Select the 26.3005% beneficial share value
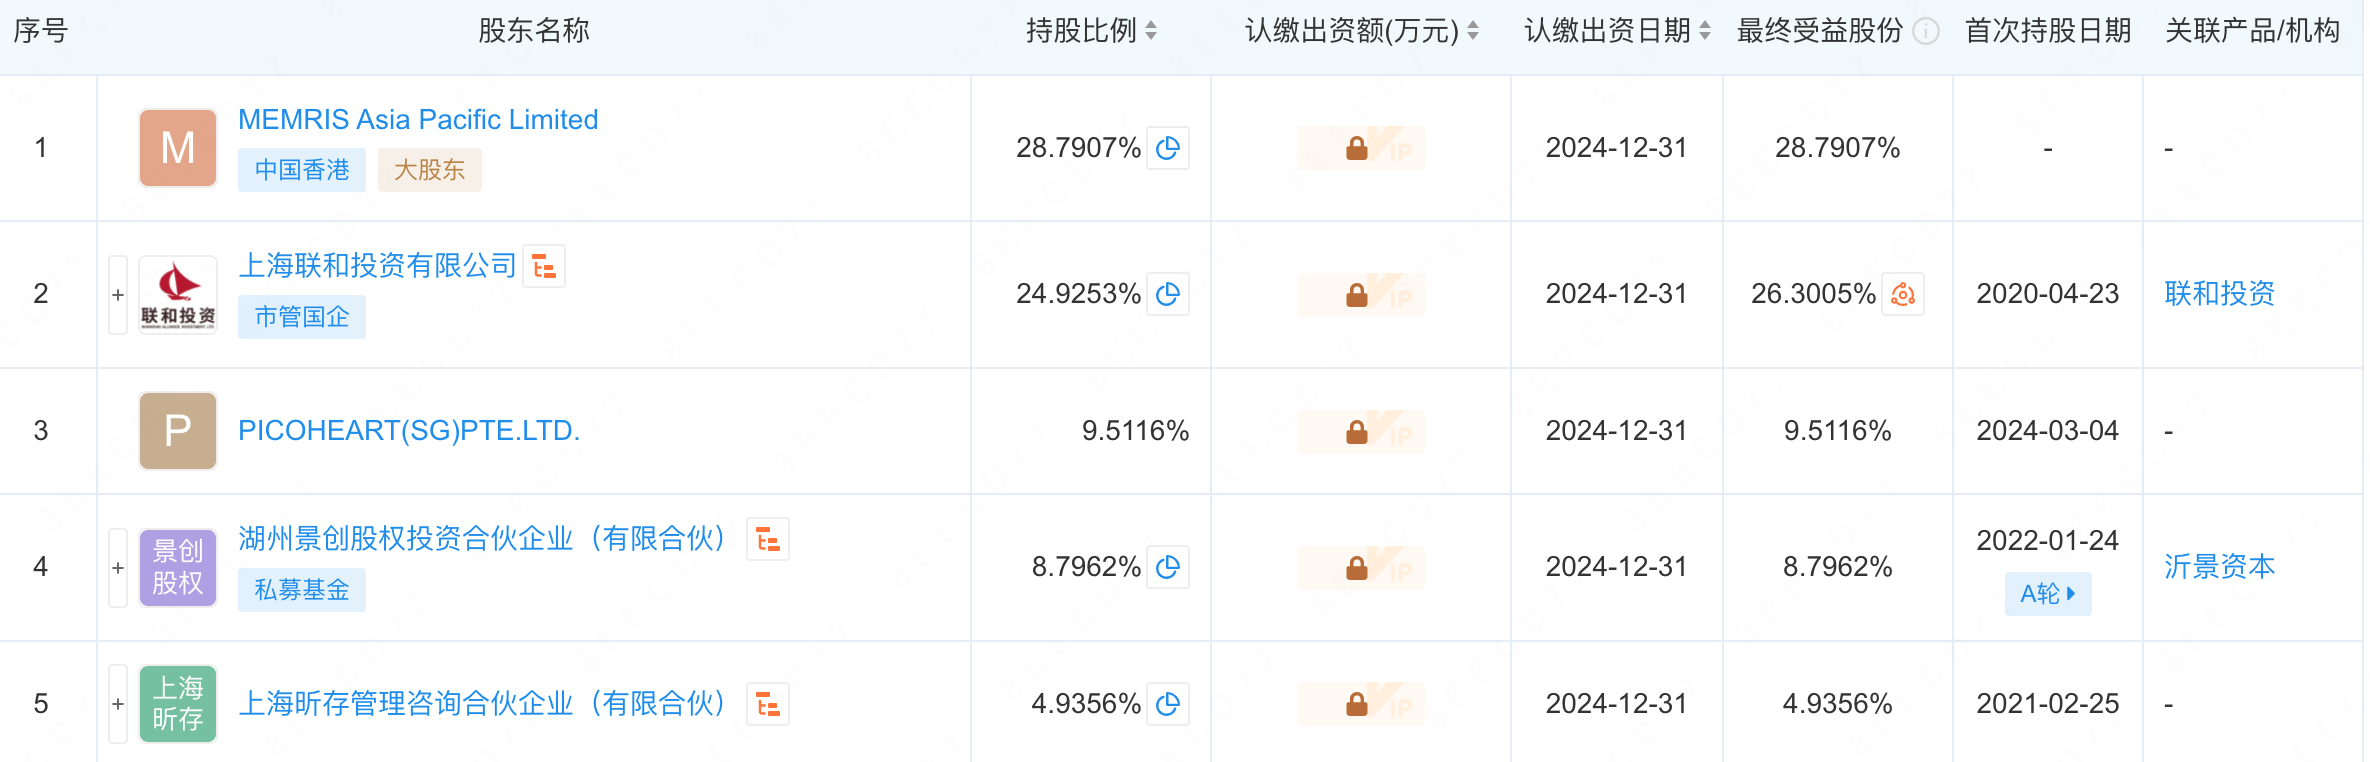The height and width of the screenshot is (762, 2370). (x=1813, y=294)
